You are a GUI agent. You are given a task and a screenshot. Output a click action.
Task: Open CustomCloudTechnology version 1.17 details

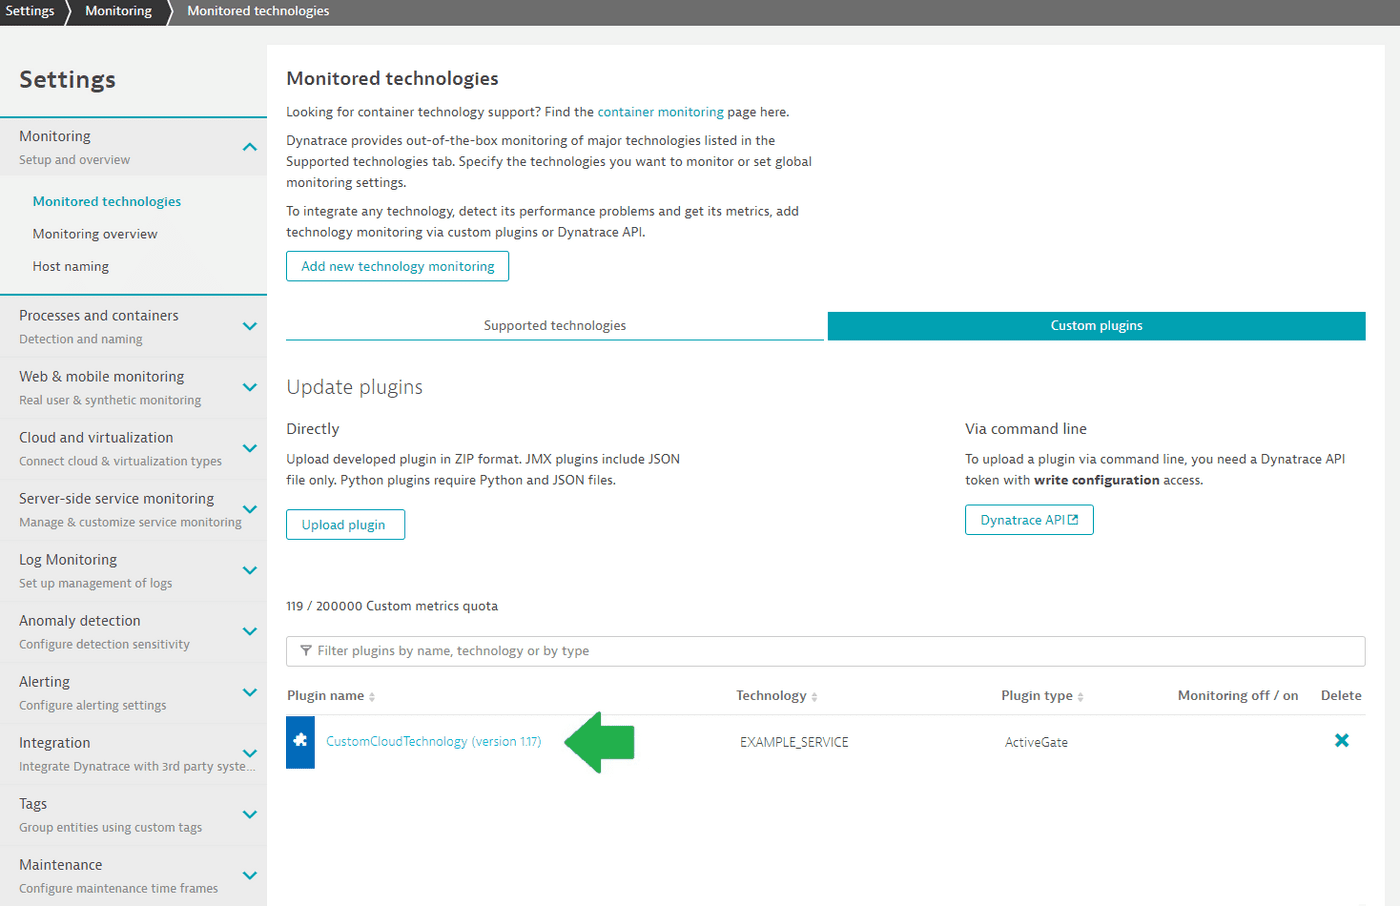[x=434, y=742]
